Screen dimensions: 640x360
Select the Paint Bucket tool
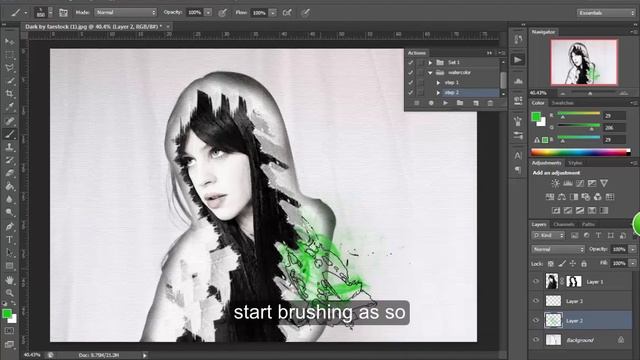9,187
